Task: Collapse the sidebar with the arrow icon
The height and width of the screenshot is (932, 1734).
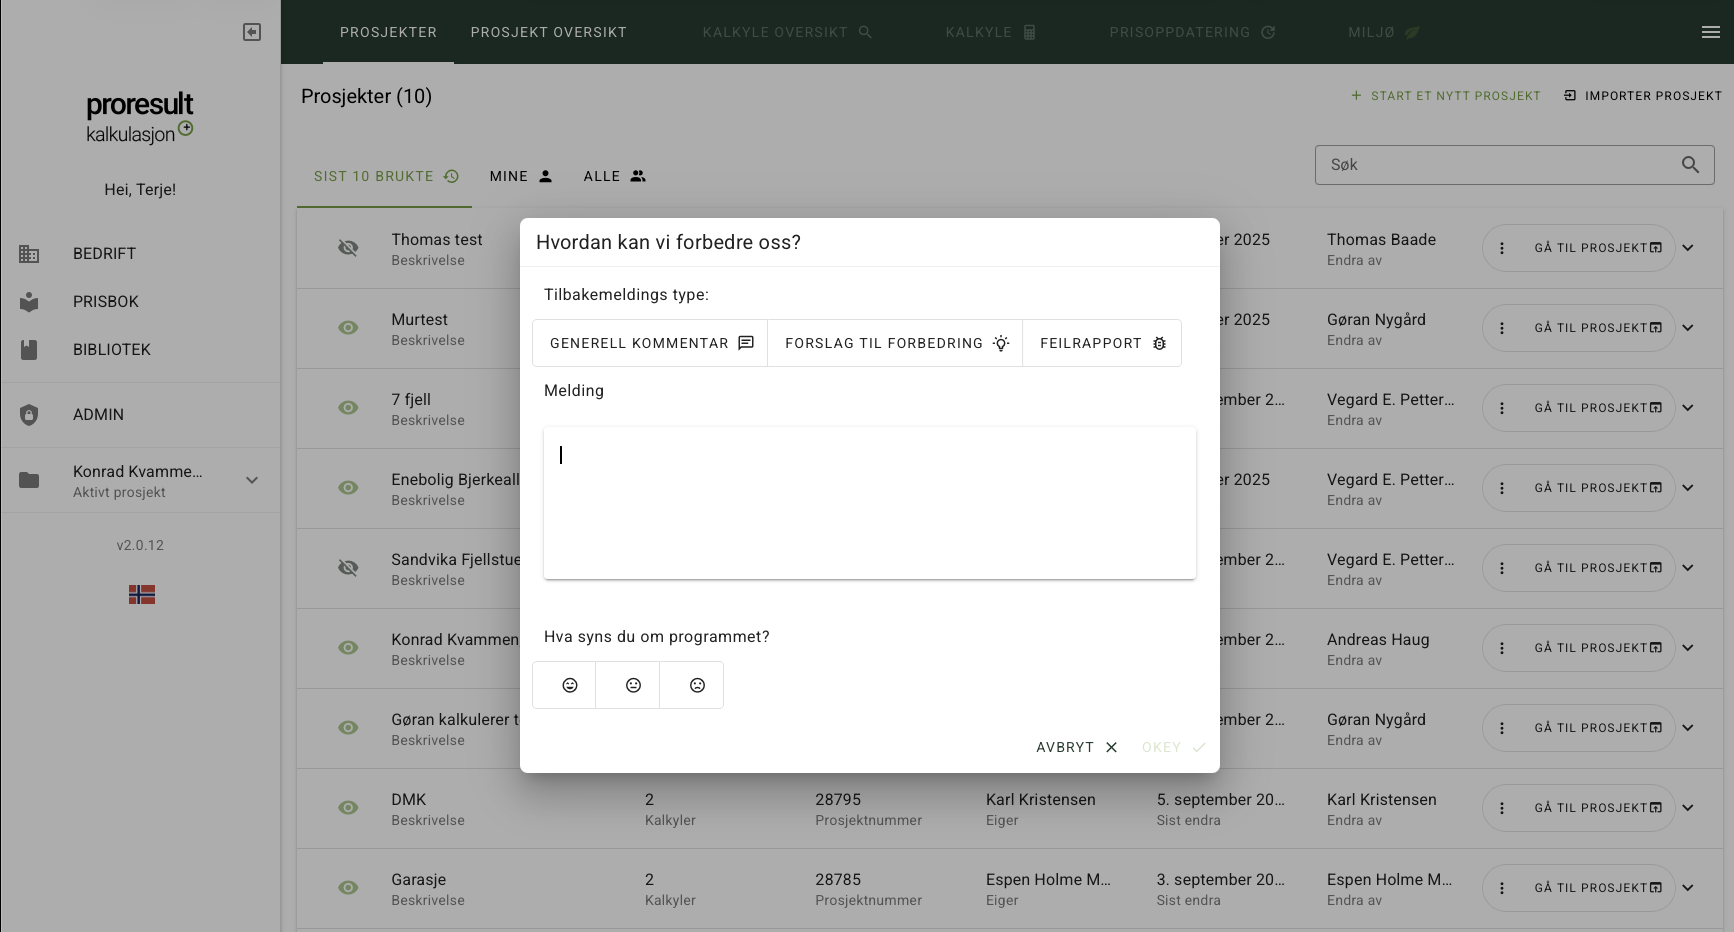Action: click(x=252, y=32)
